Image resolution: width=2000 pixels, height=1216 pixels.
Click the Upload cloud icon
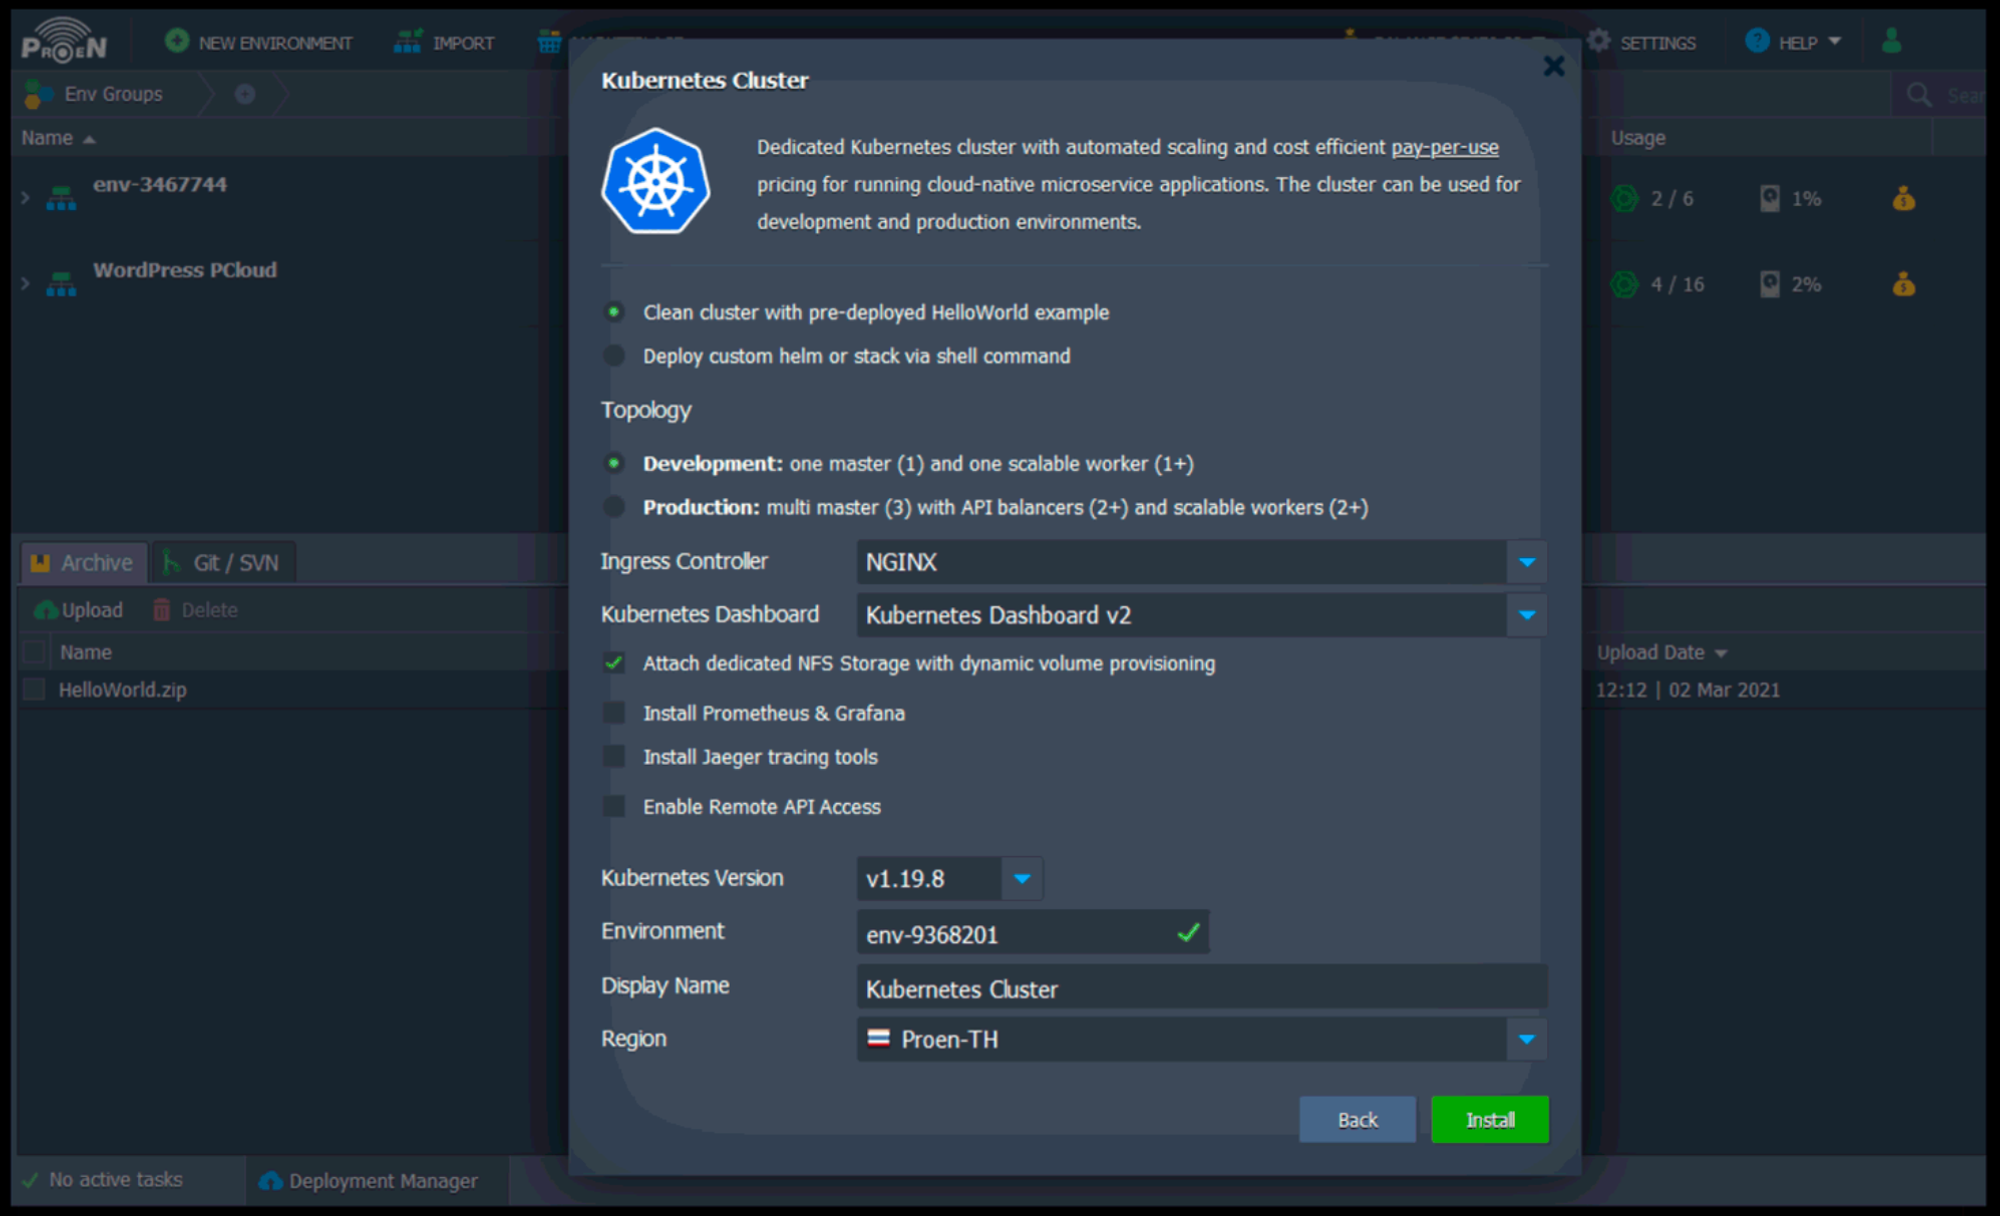[45, 610]
